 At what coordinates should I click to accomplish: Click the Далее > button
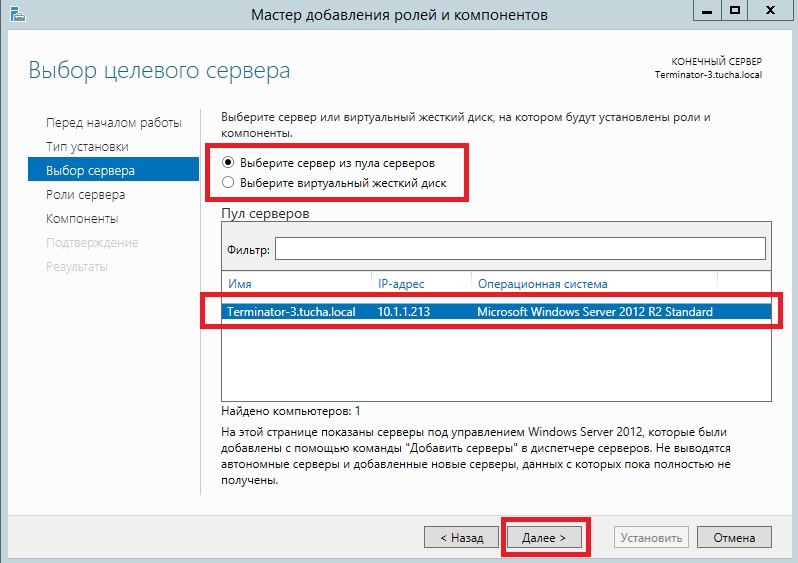[544, 538]
